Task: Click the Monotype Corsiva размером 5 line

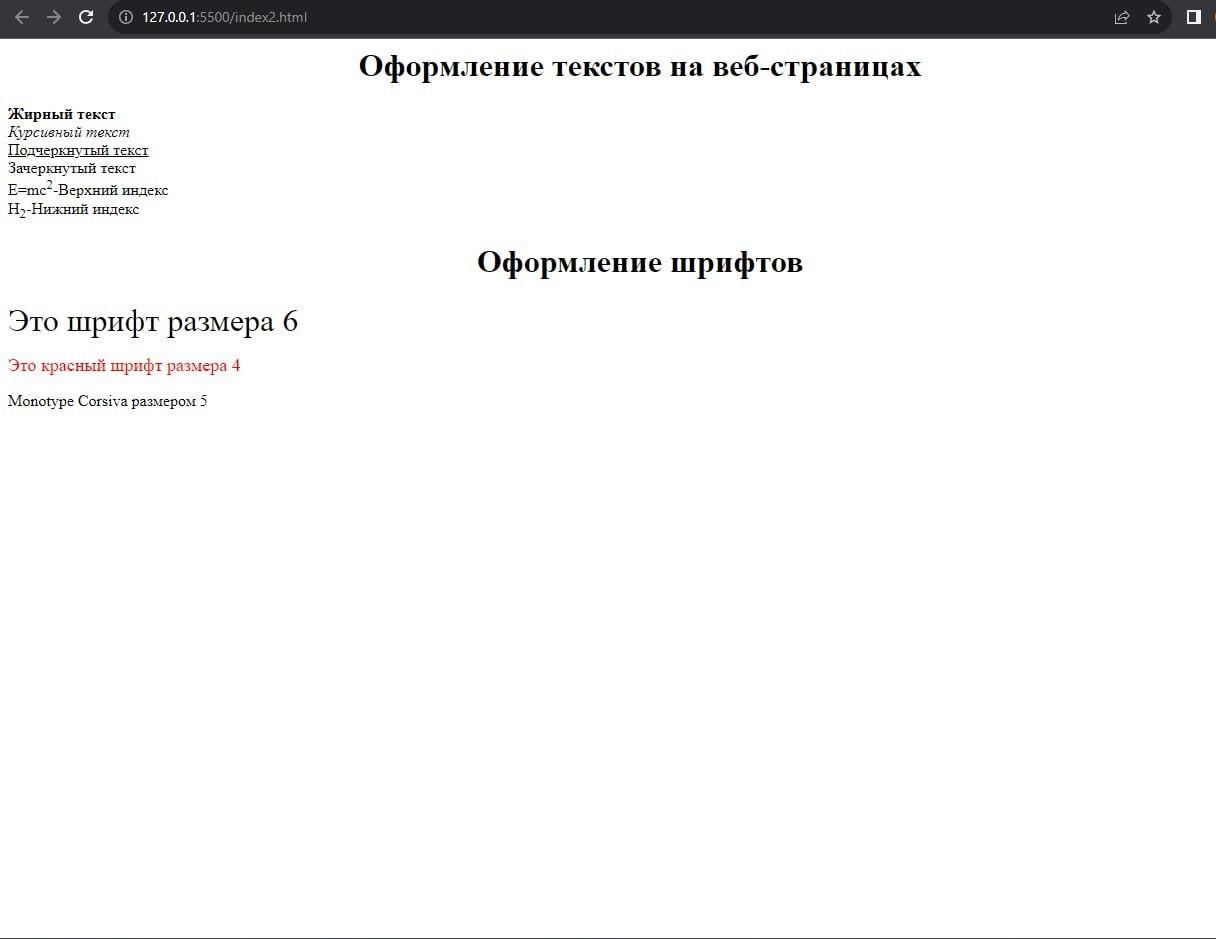Action: pos(108,401)
